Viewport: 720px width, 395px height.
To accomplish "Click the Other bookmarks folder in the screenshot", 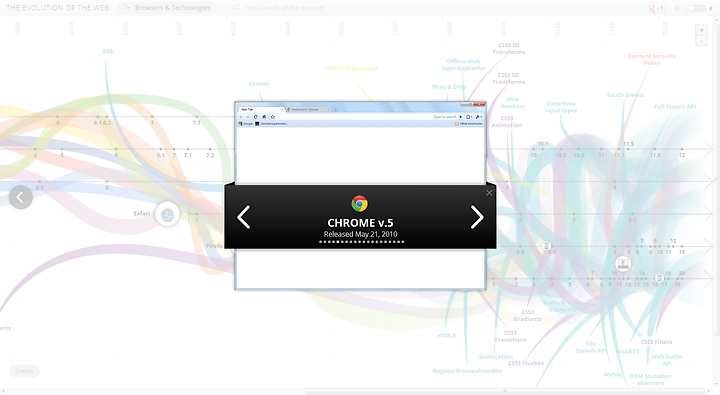I will click(x=469, y=124).
